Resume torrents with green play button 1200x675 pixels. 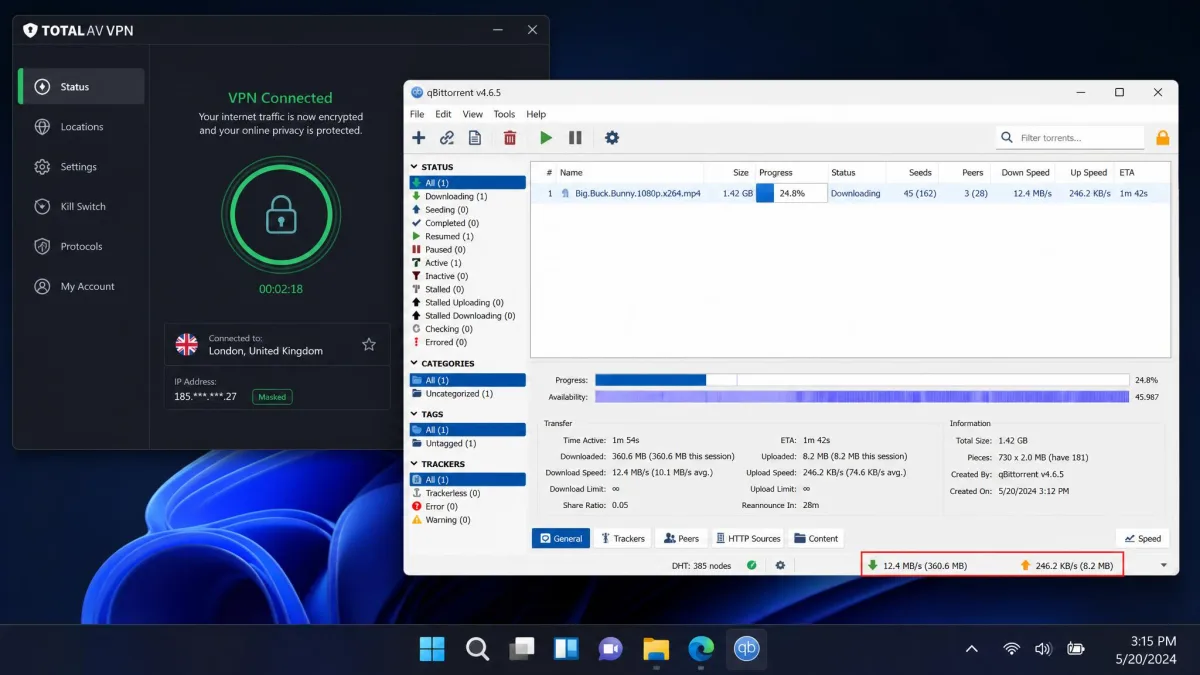pyautogui.click(x=545, y=138)
